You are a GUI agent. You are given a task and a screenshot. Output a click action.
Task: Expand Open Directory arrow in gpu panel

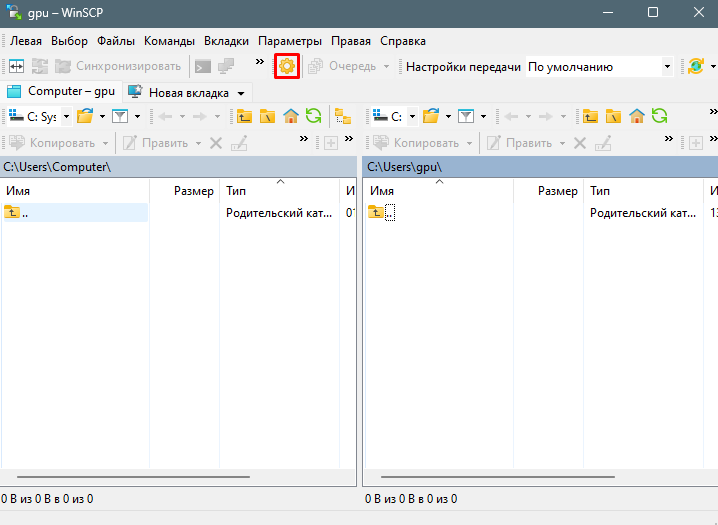448,117
